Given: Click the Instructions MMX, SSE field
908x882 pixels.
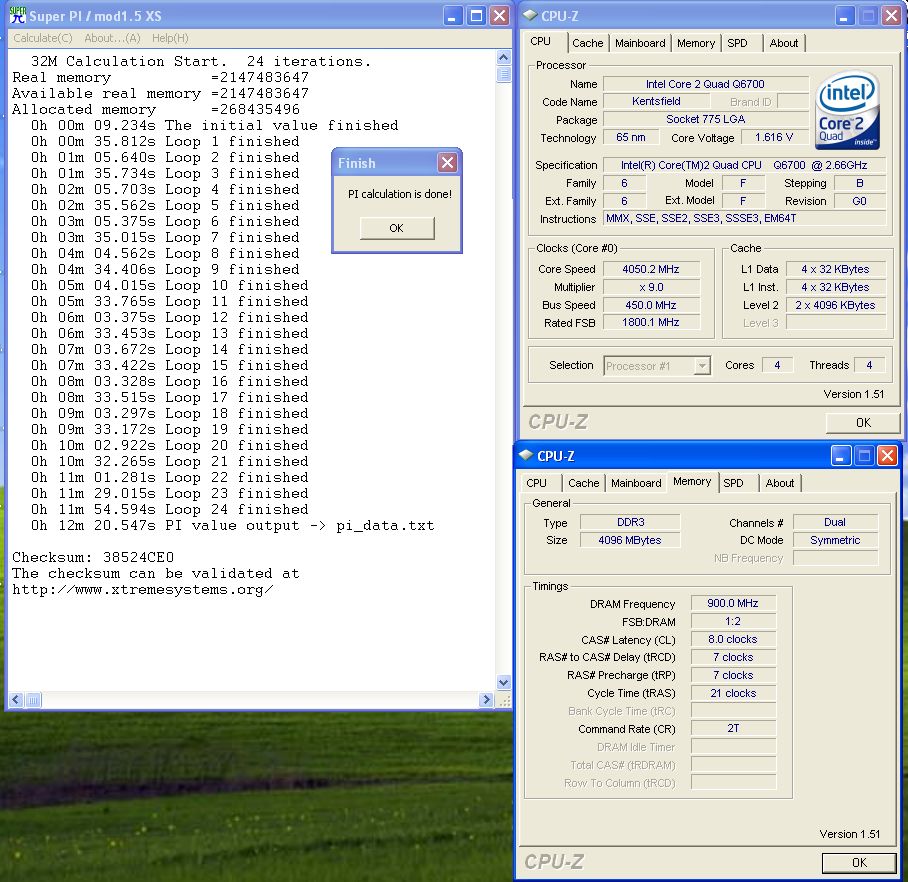Looking at the screenshot, I should (x=745, y=218).
